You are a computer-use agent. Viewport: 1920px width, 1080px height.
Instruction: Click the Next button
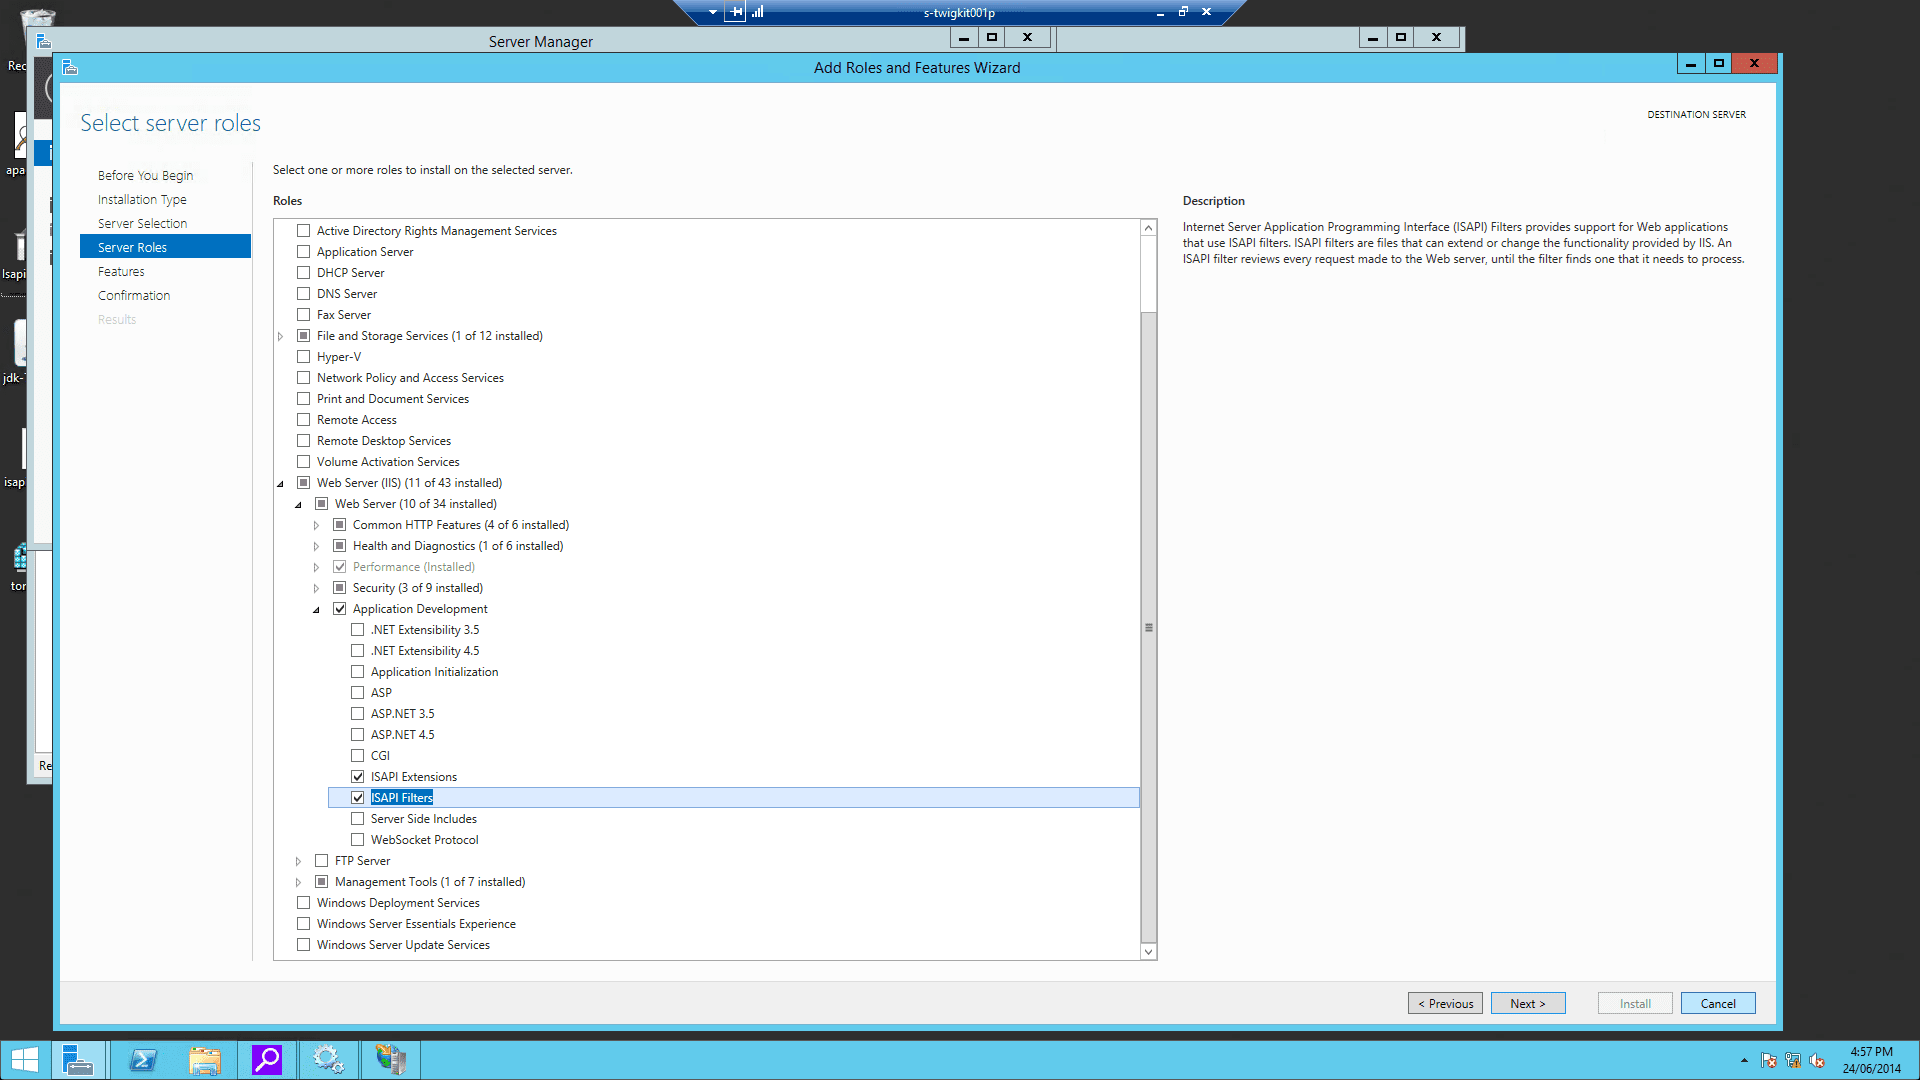click(1527, 1003)
